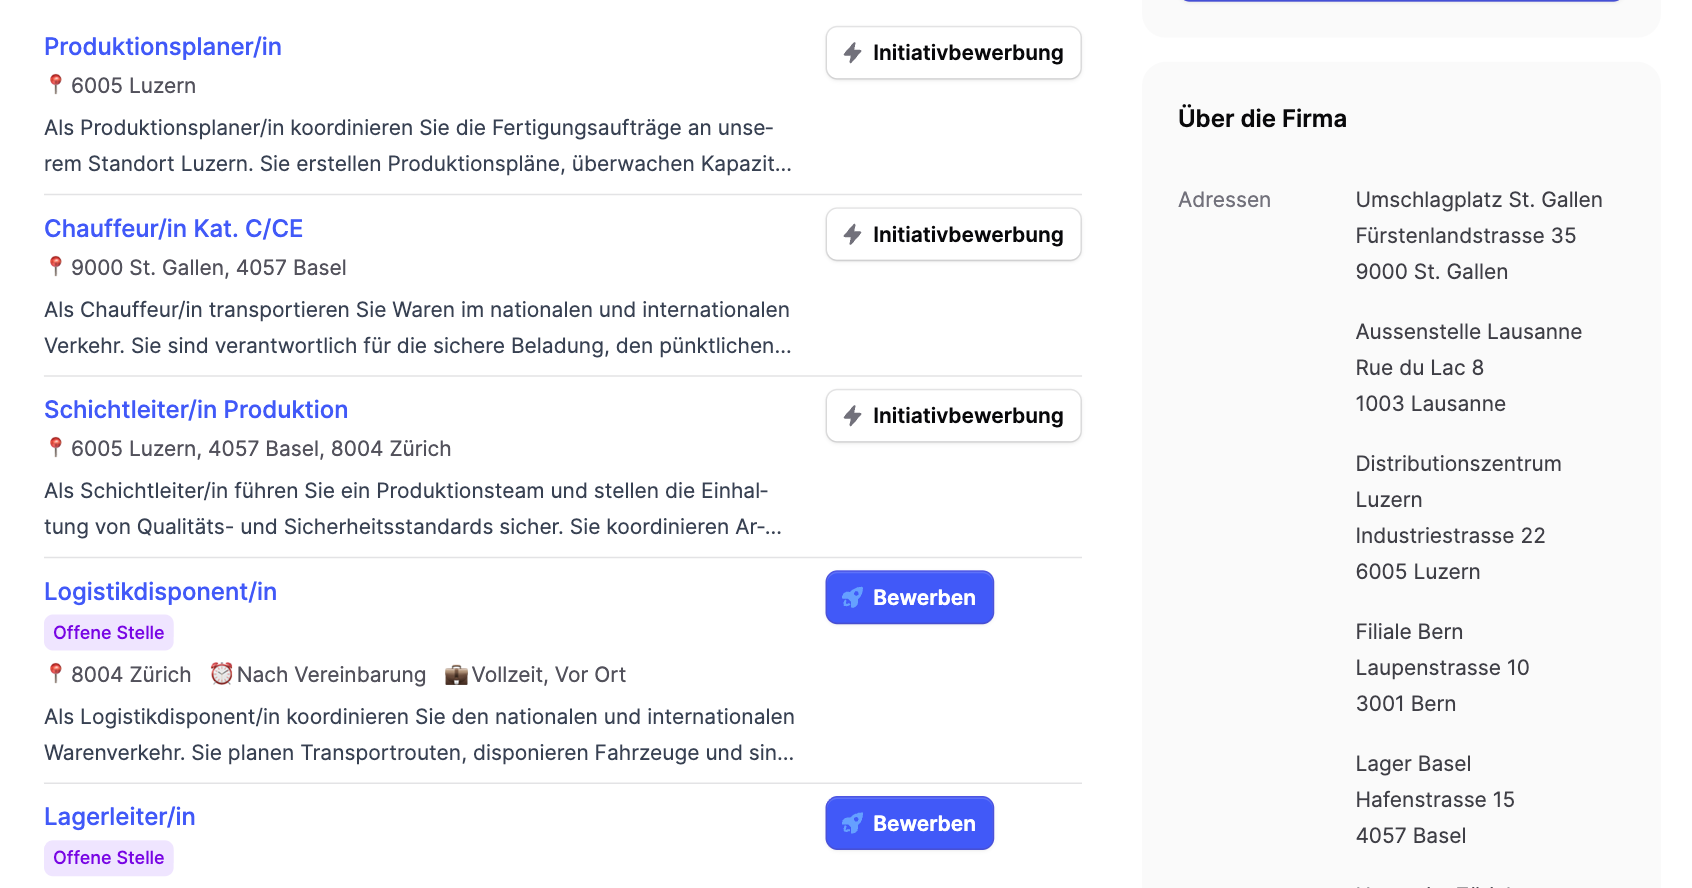
Task: Click the lightning icon on Chauffeur/in Initiativbewerbung
Action: coord(852,235)
